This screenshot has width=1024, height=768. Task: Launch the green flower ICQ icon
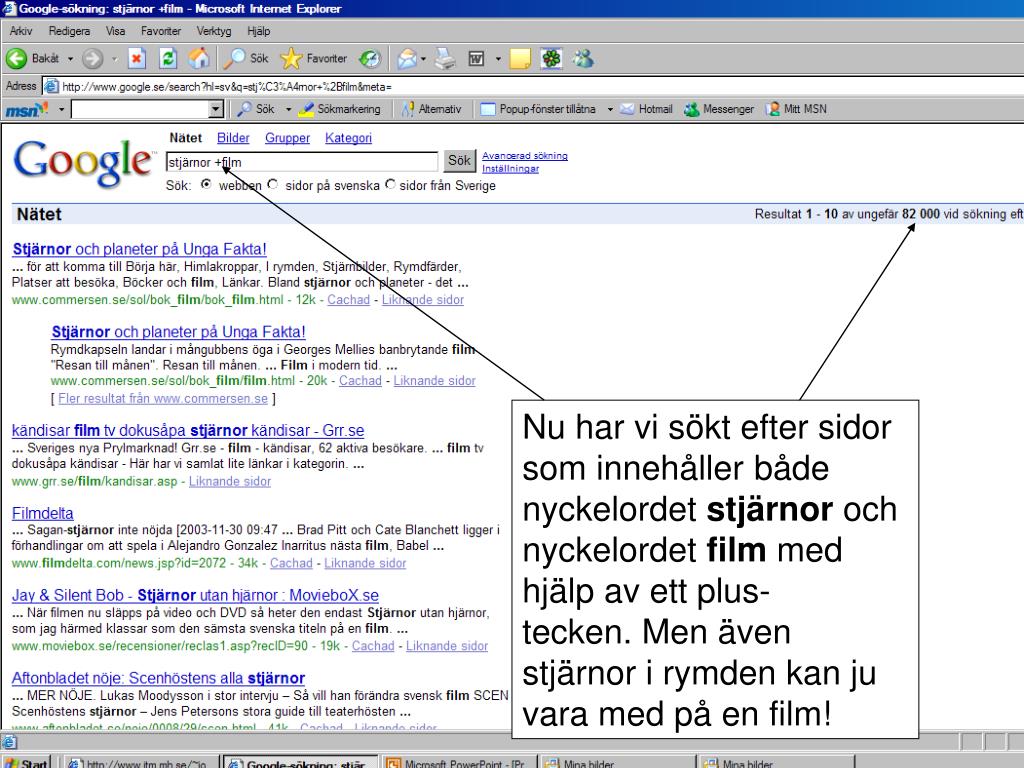click(x=552, y=59)
